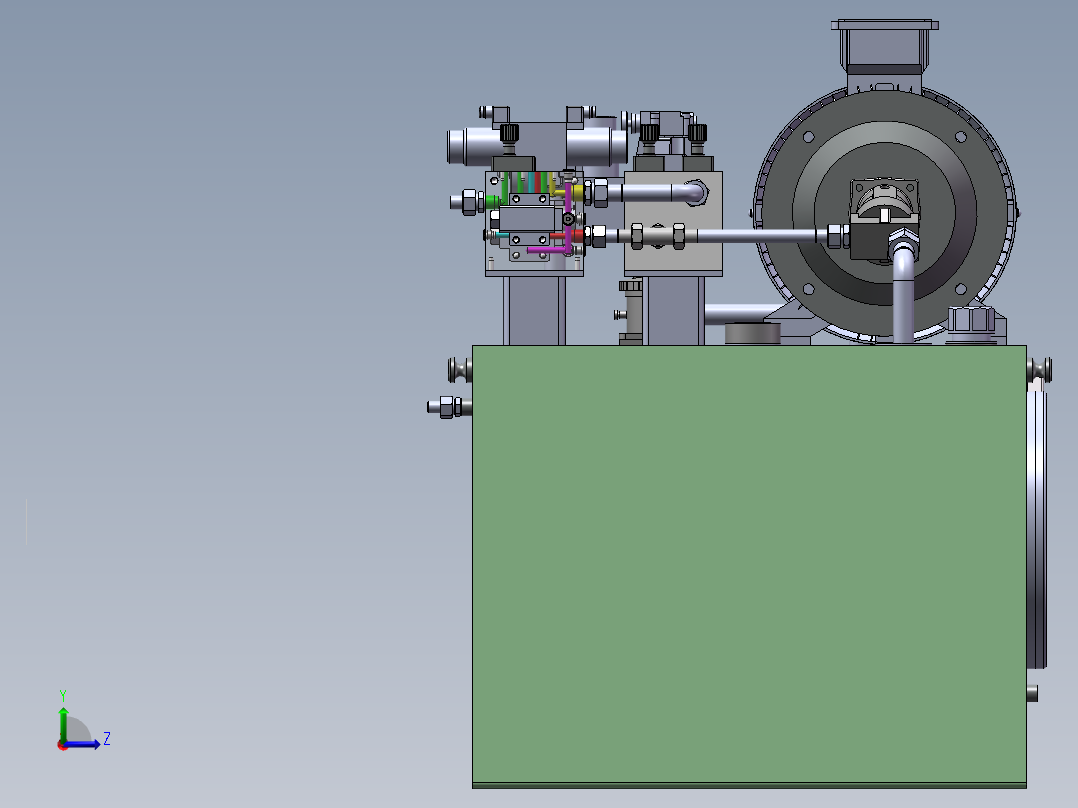Viewport: 1078px width, 808px height.
Task: Select the green fitting left of the valve block
Action: [x=494, y=202]
